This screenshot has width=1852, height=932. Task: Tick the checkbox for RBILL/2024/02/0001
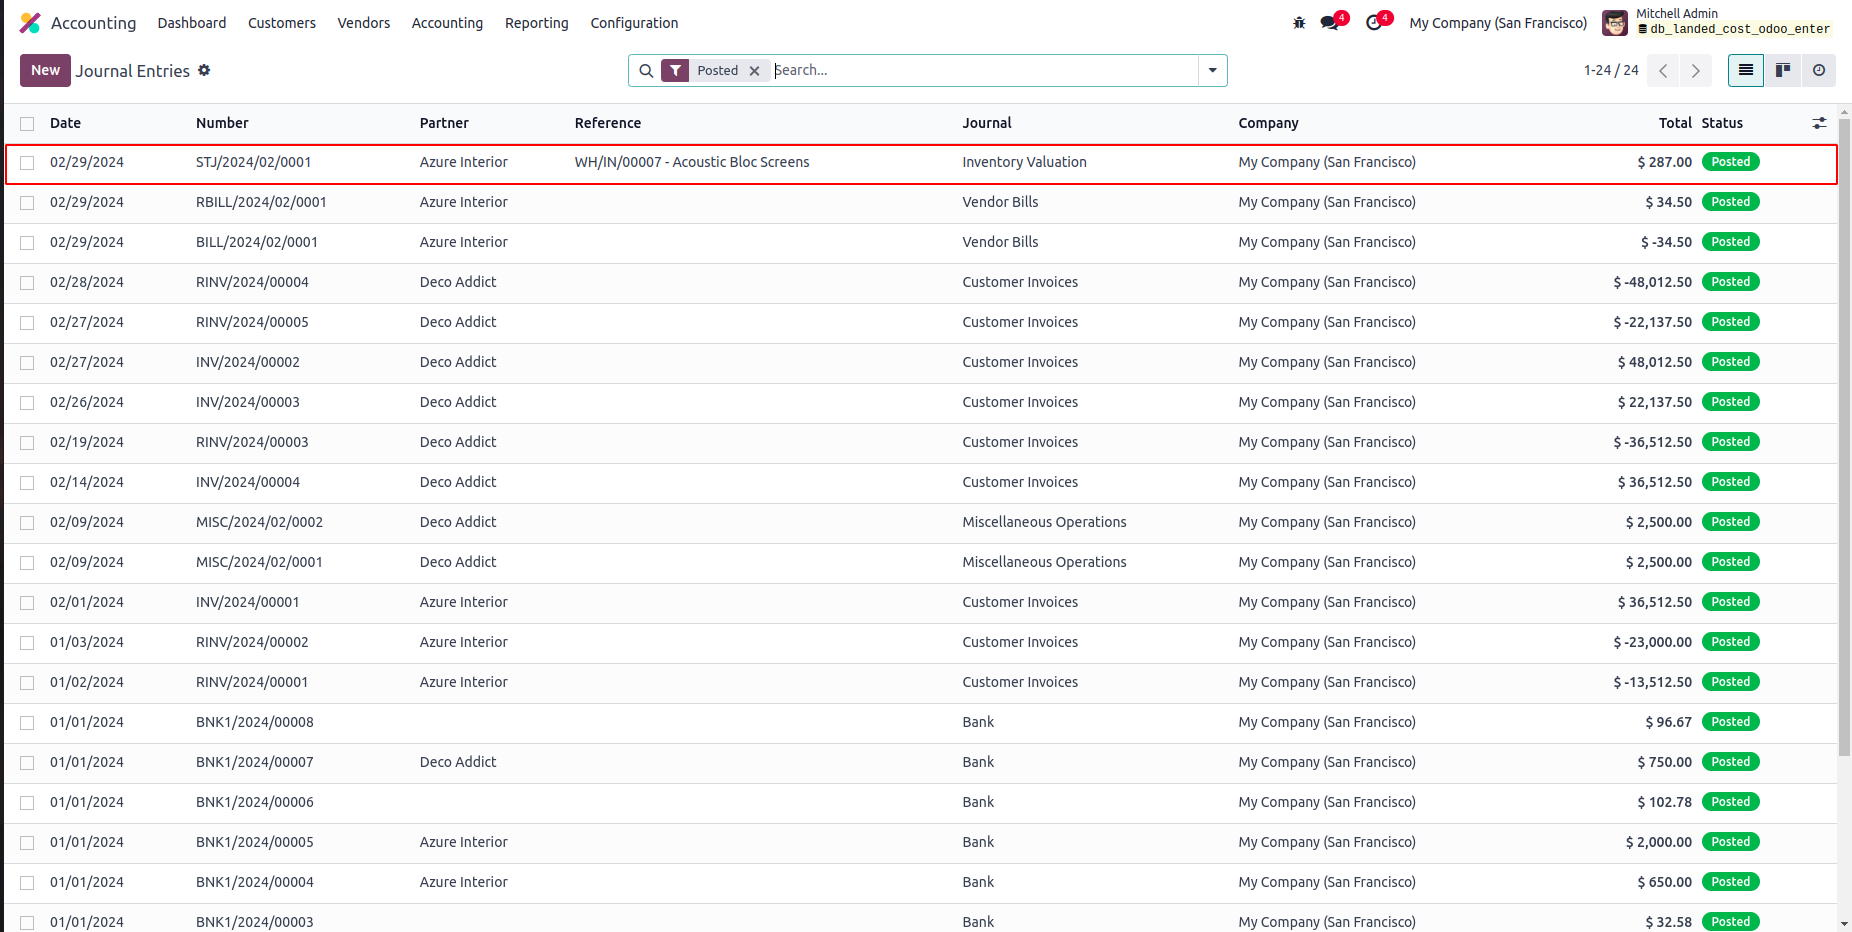pos(27,203)
